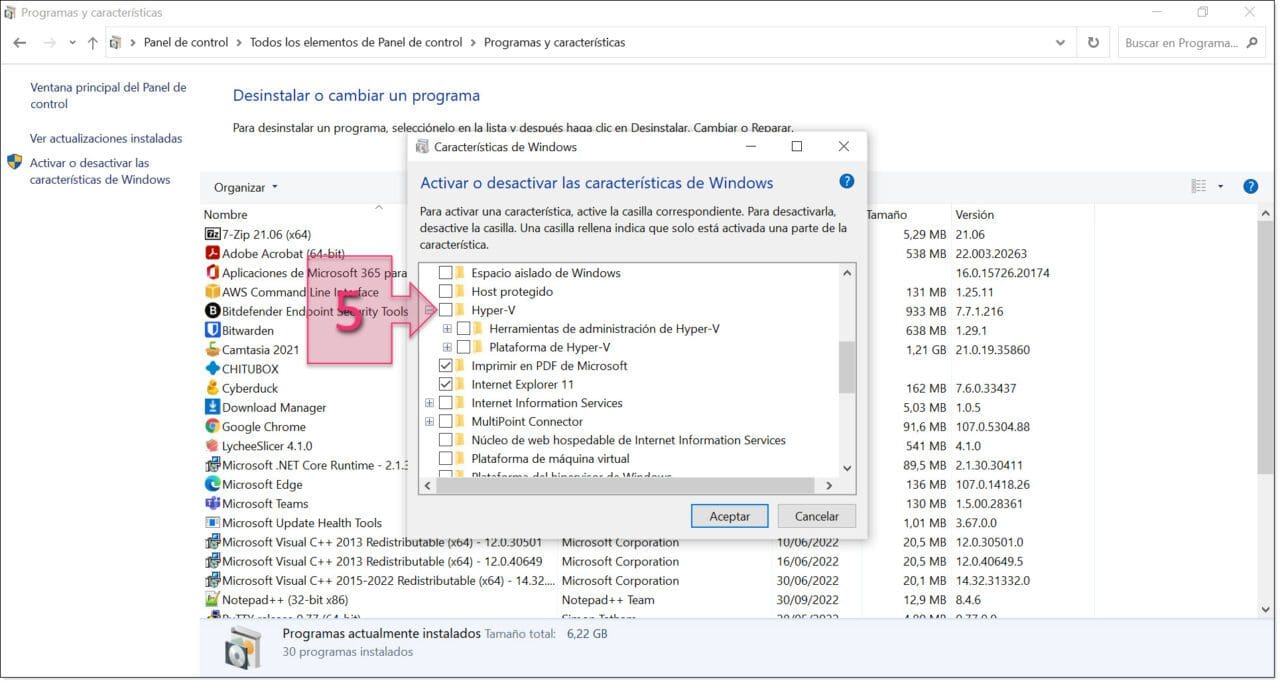Click the change view layout icon

pos(1199,186)
